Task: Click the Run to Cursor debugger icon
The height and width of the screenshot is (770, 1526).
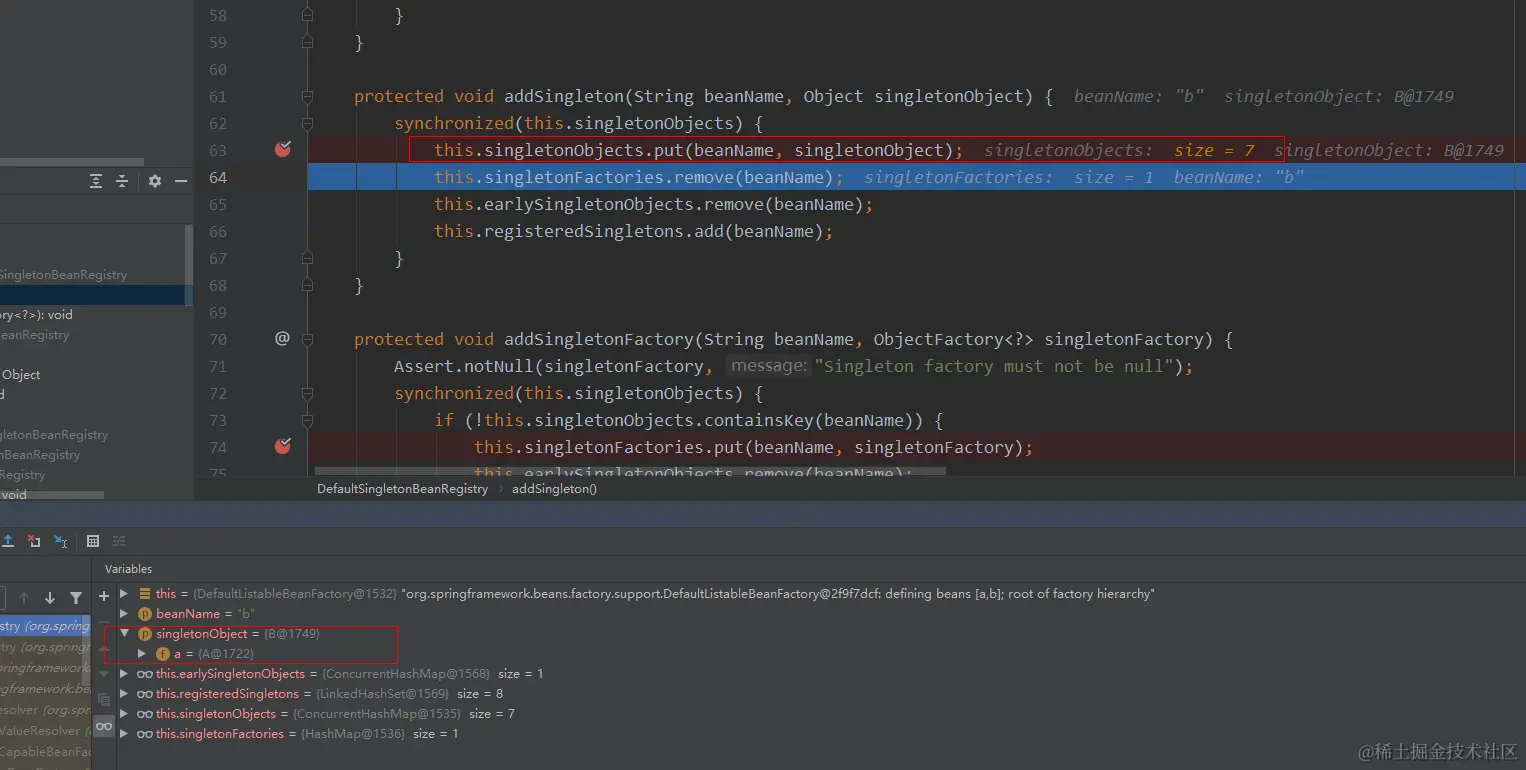Action: point(61,541)
